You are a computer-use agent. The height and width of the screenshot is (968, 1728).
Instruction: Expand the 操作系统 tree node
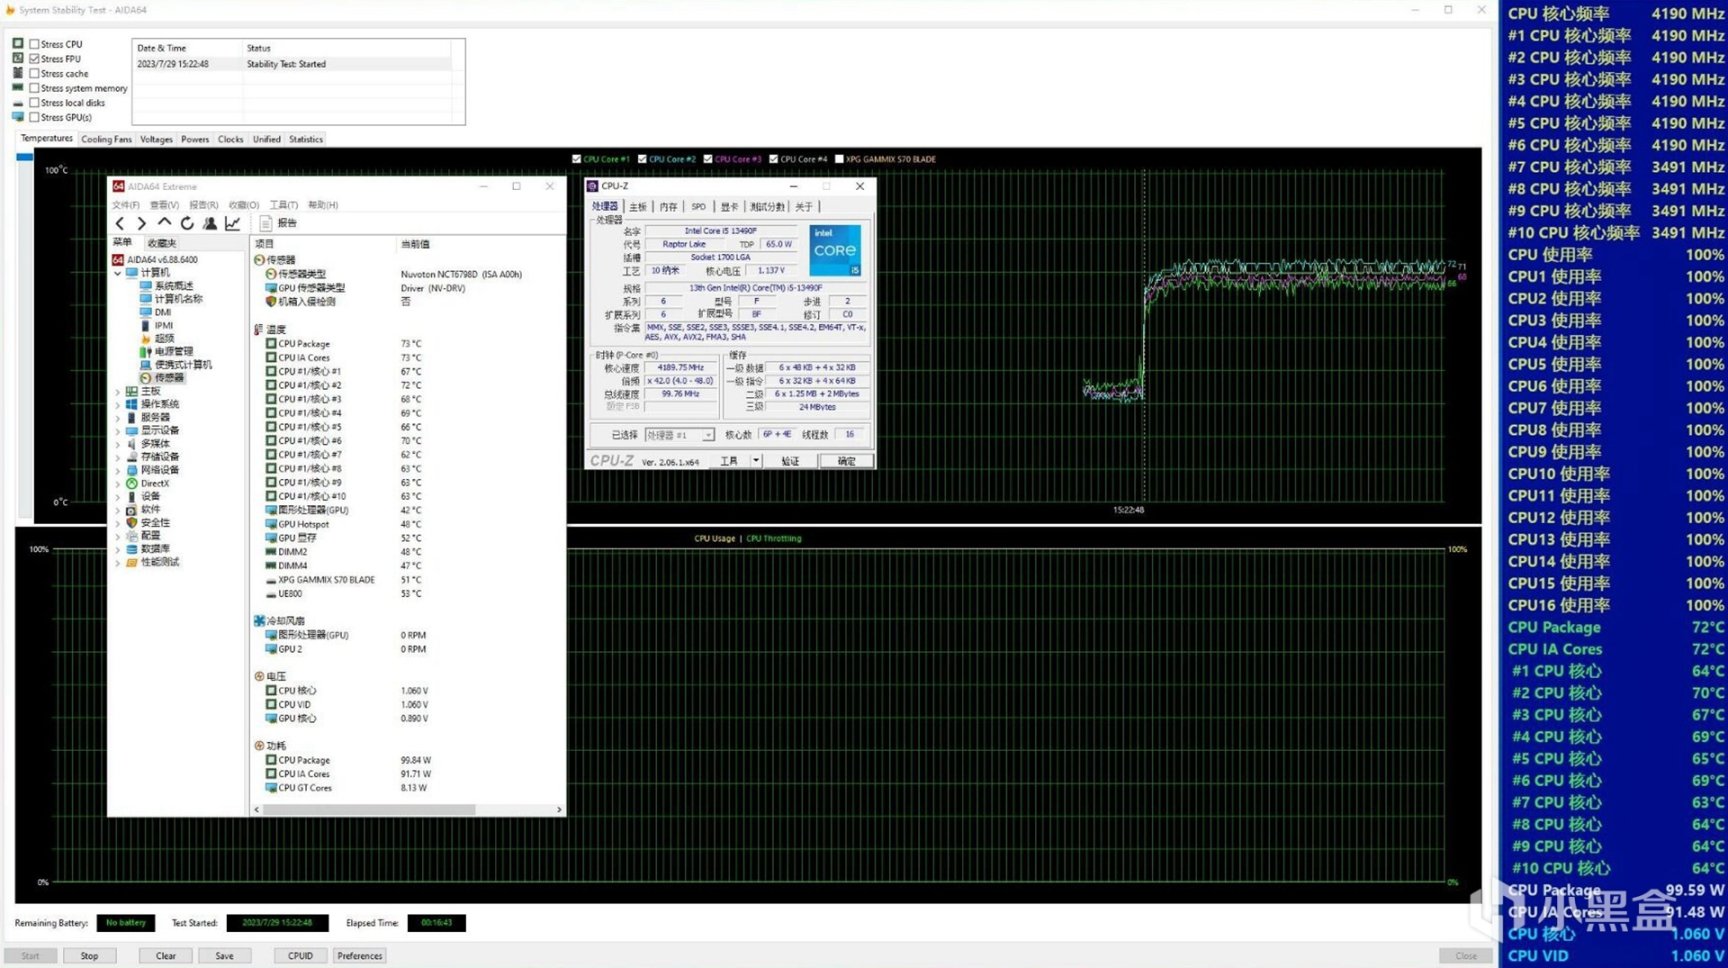click(x=118, y=405)
